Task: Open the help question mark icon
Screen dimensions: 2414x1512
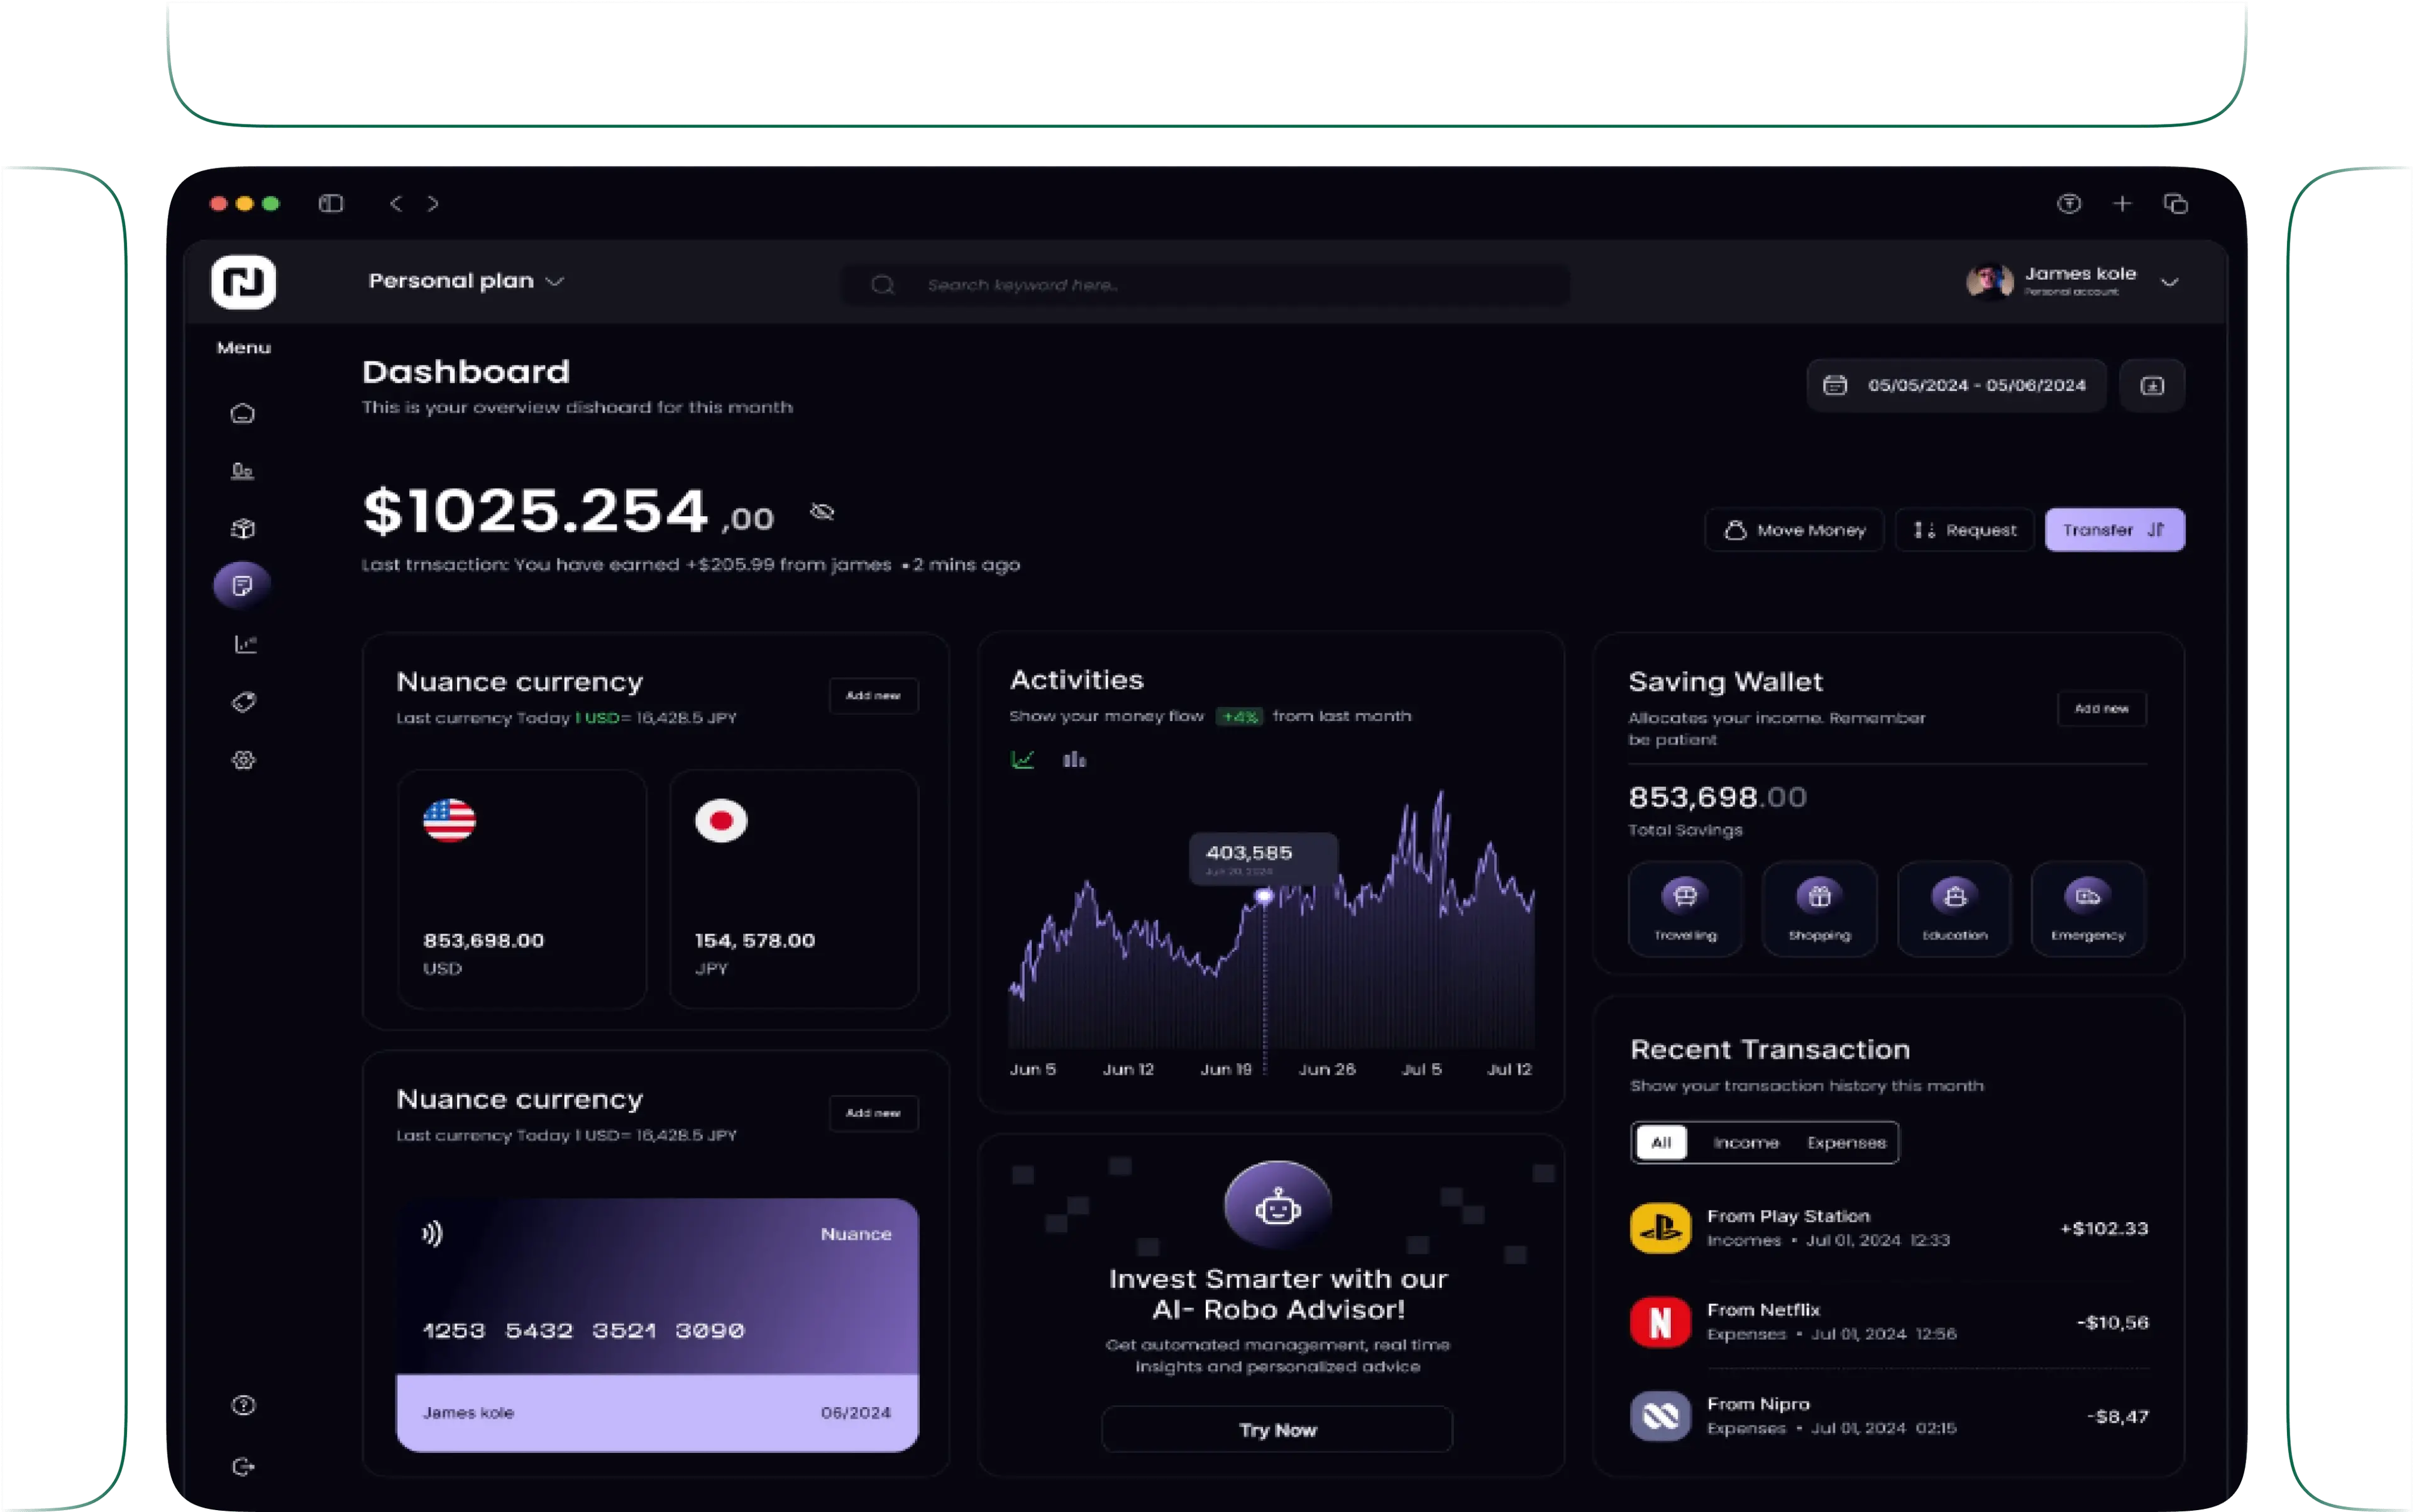Action: click(243, 1405)
